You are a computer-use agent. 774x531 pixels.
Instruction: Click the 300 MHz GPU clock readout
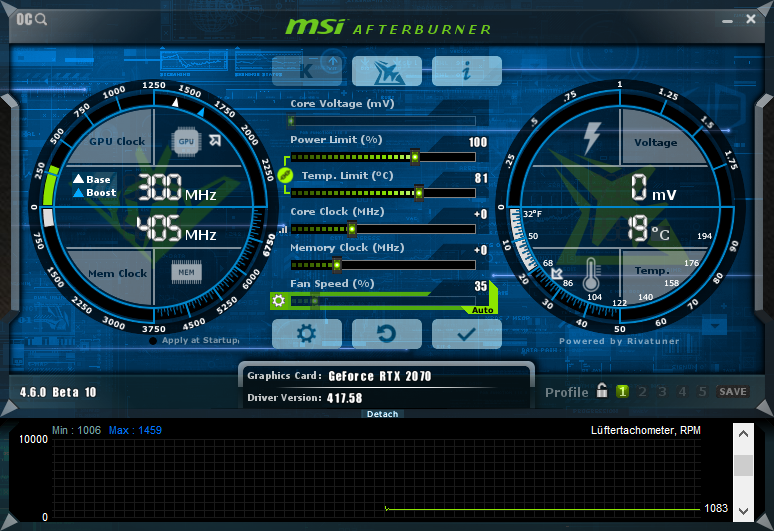(x=177, y=187)
